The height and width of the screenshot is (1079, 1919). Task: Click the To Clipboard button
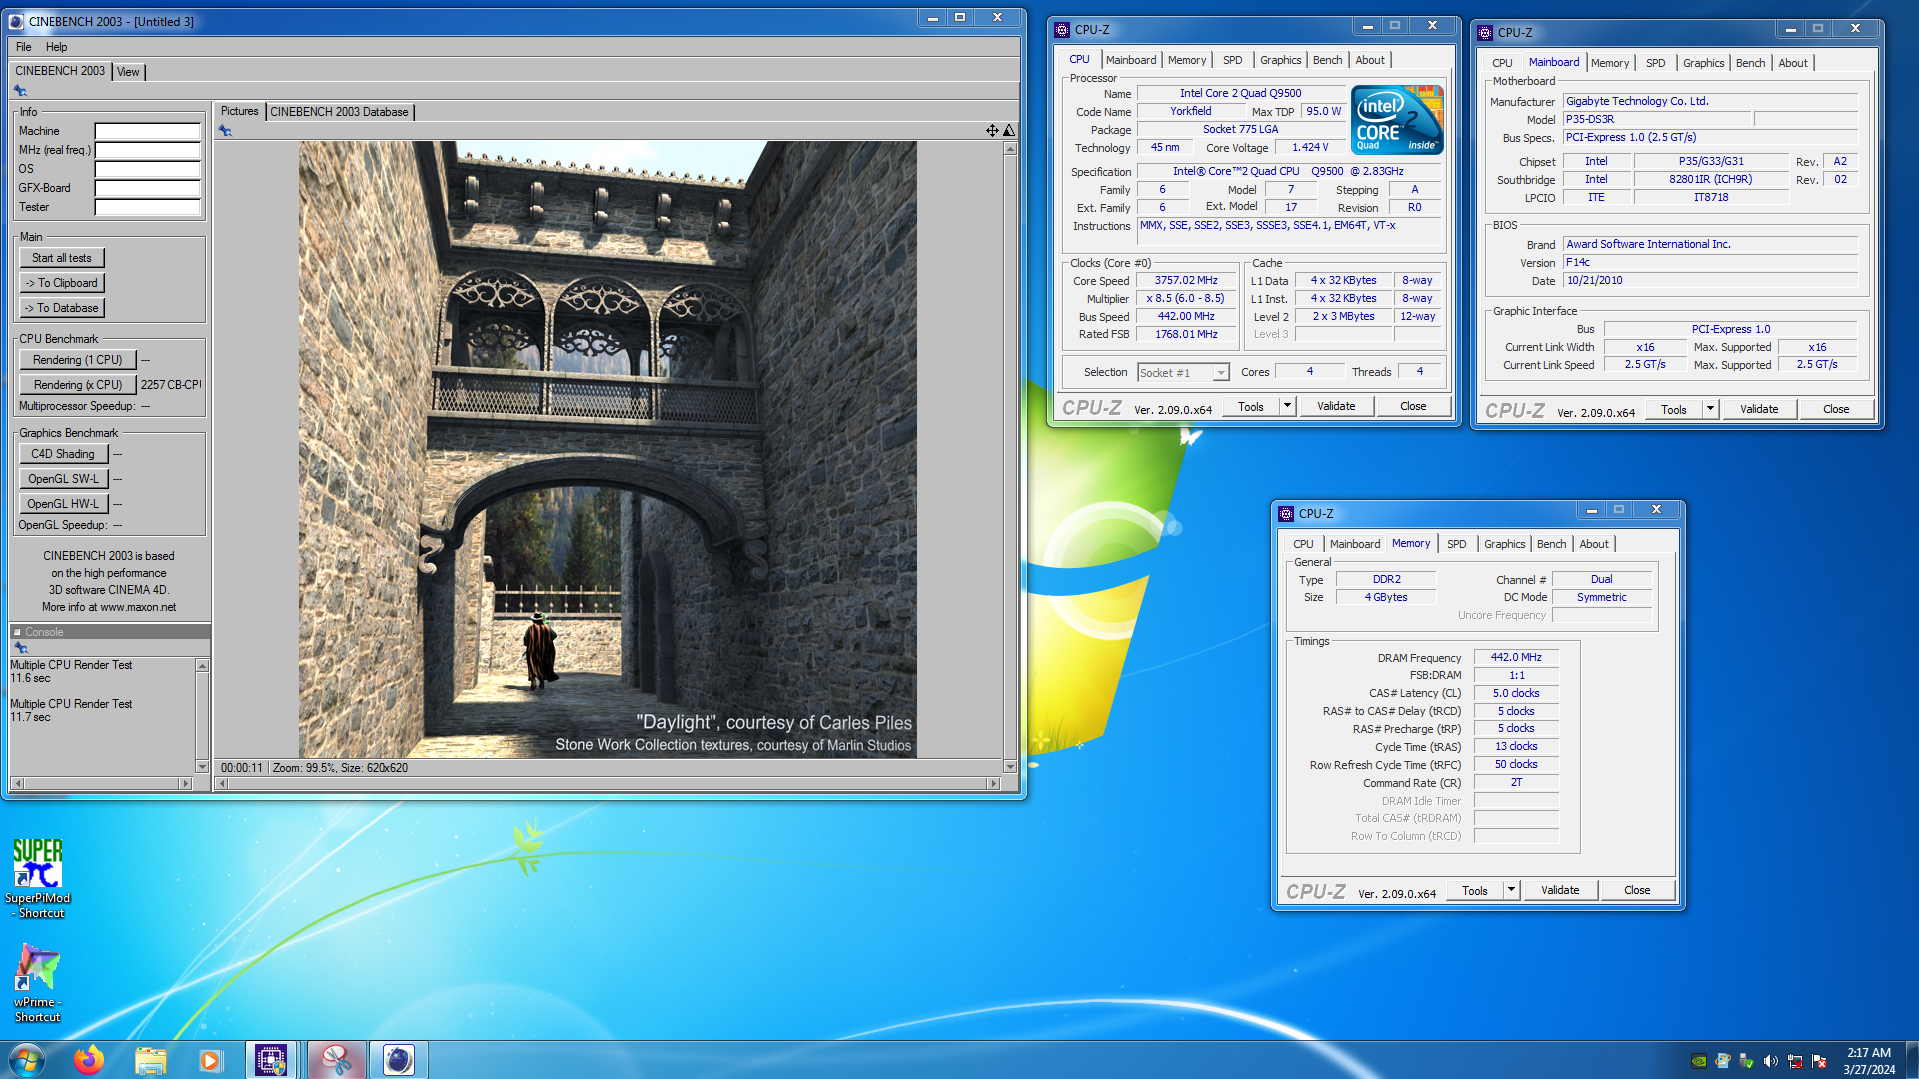coord(61,283)
